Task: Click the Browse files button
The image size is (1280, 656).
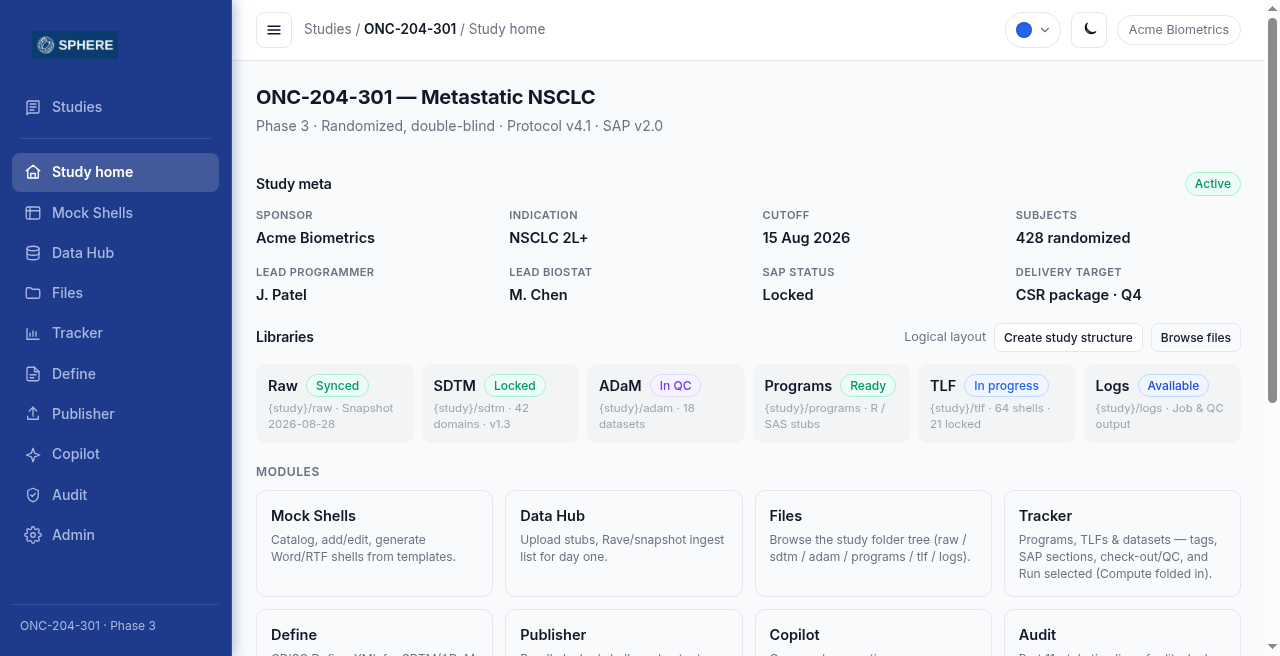Action: 1196,337
